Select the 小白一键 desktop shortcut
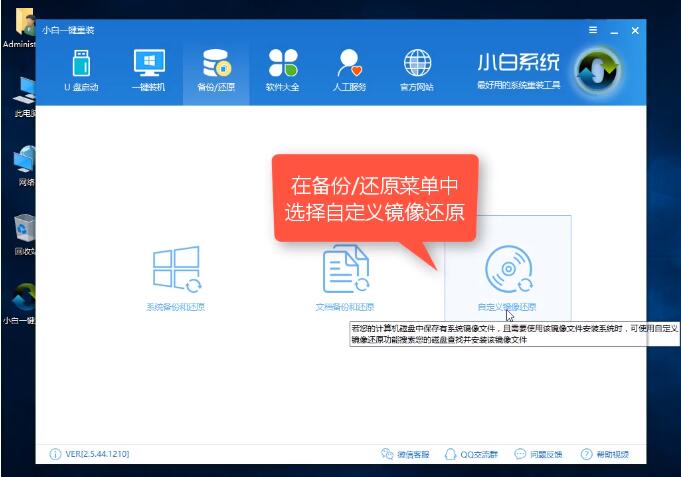 click(22, 300)
